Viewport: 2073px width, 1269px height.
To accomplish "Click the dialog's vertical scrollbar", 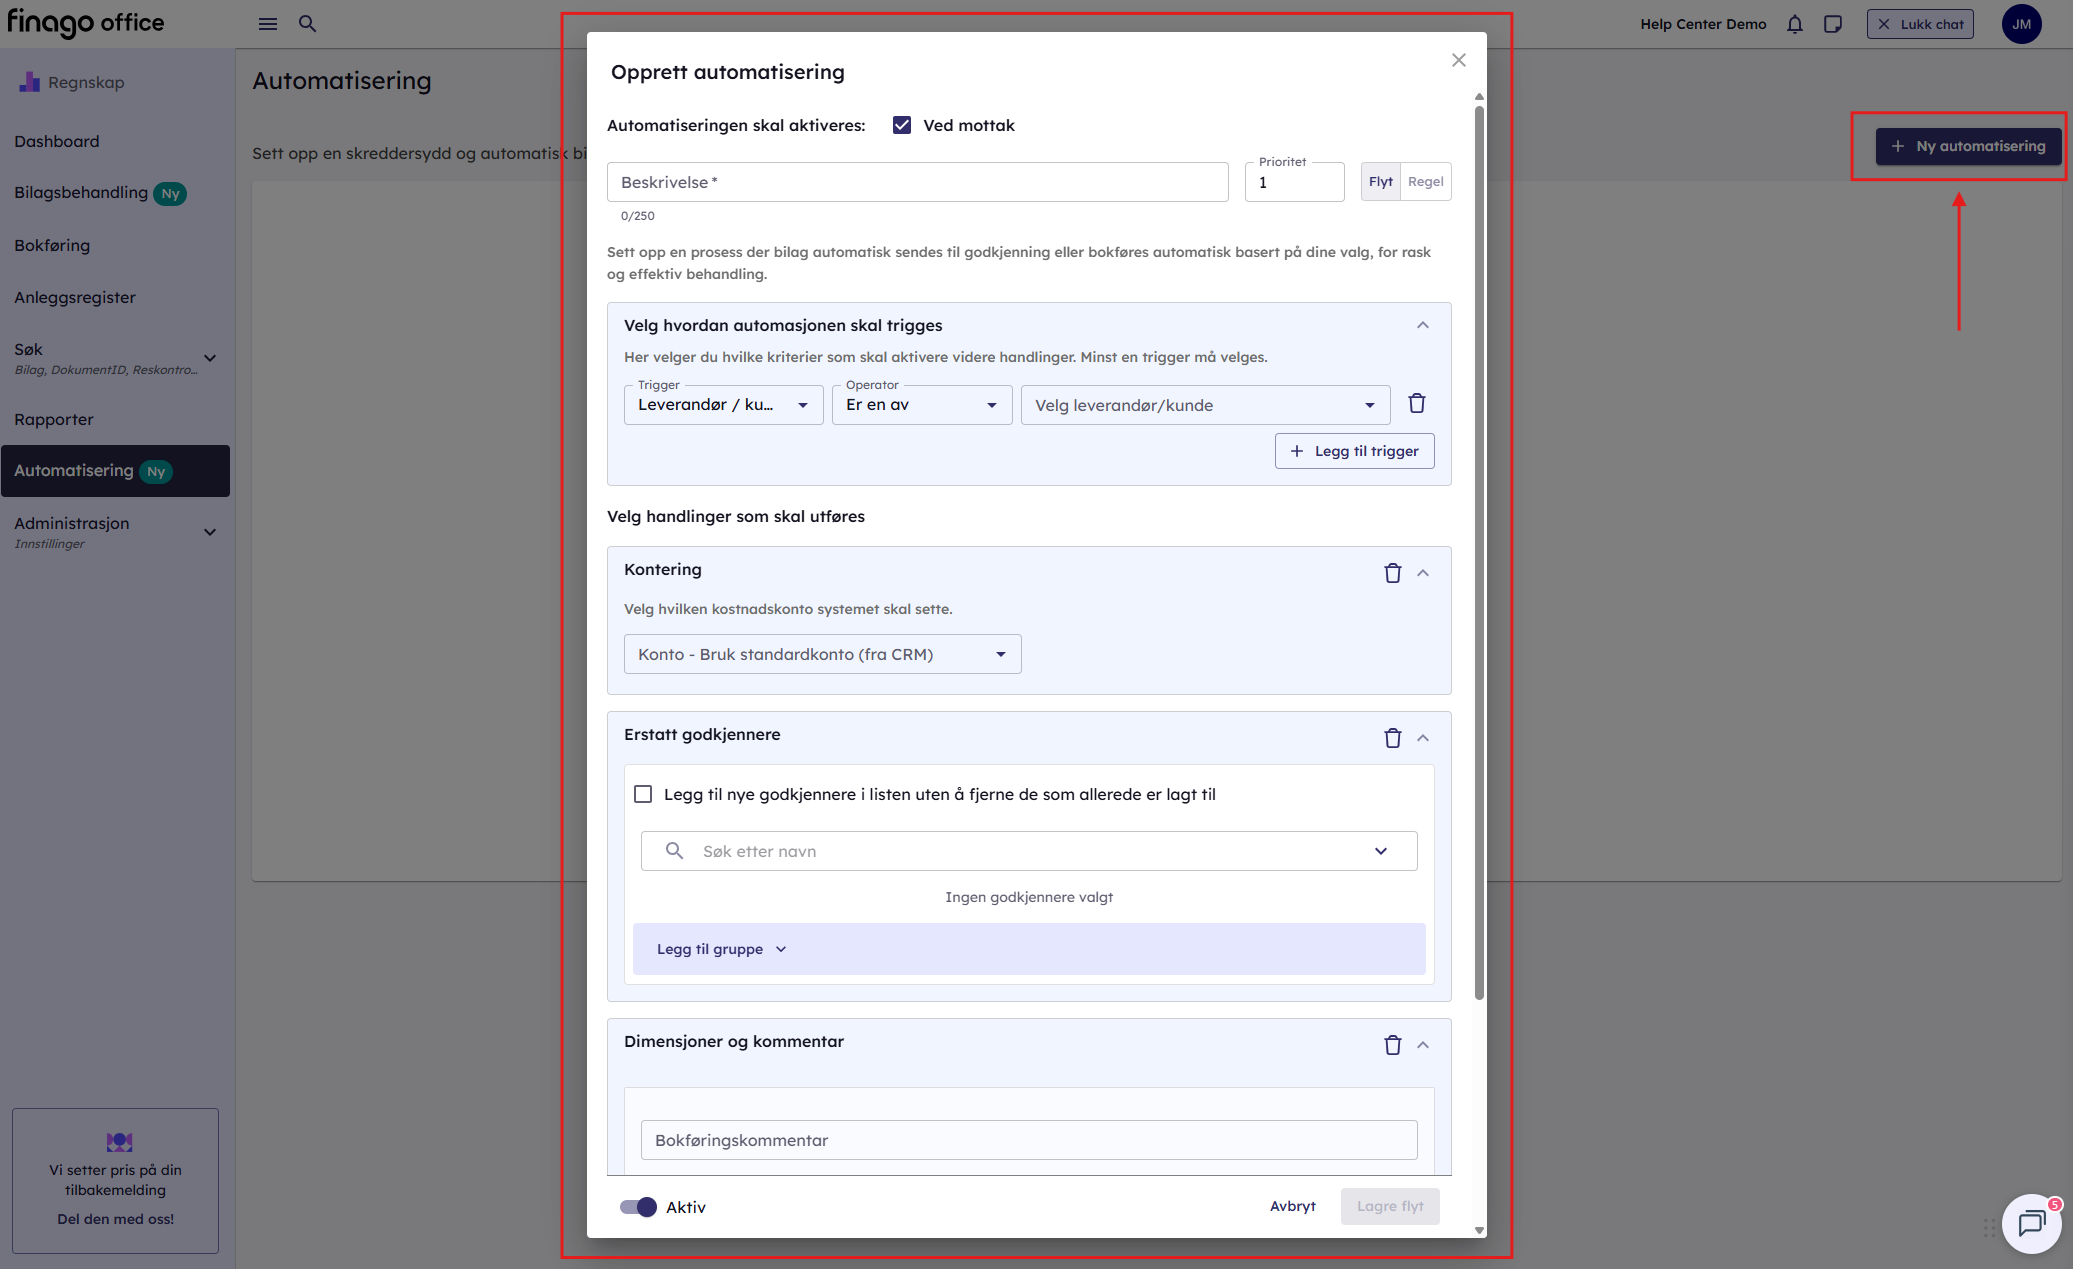I will pos(1478,550).
